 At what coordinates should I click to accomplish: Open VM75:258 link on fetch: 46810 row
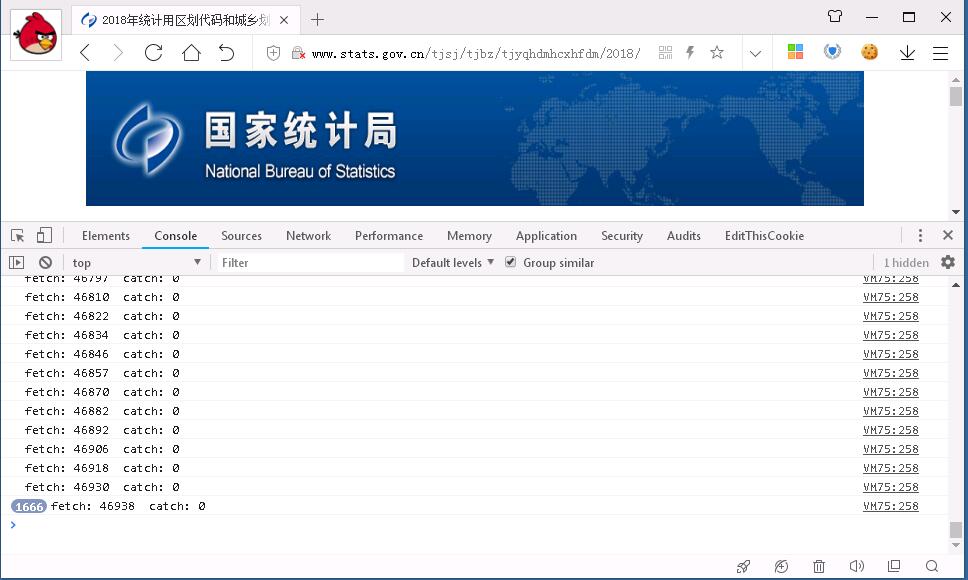pos(891,297)
